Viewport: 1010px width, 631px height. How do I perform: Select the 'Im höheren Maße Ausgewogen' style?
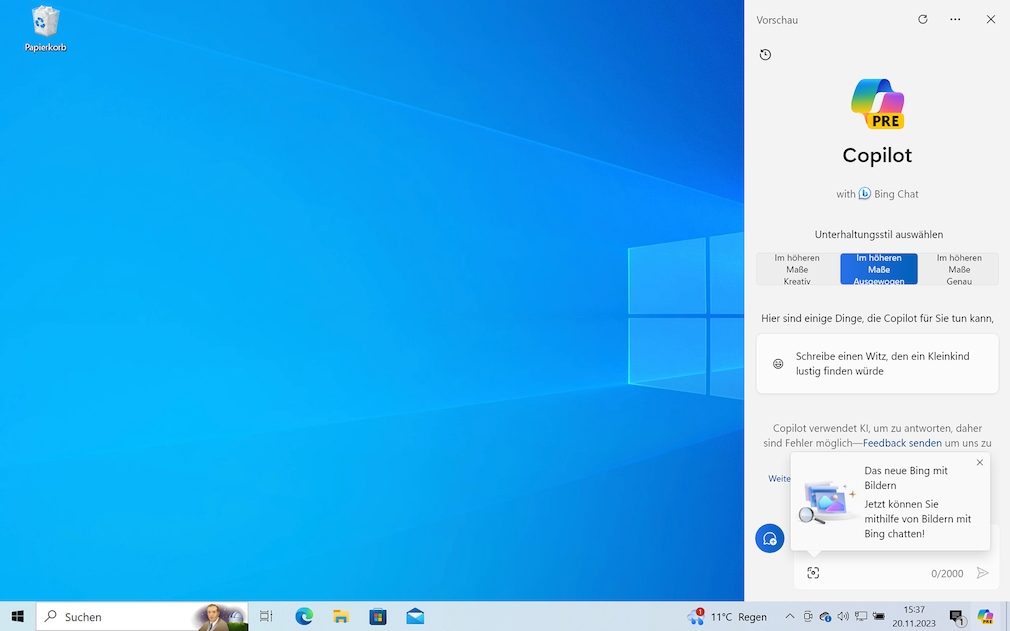[878, 268]
